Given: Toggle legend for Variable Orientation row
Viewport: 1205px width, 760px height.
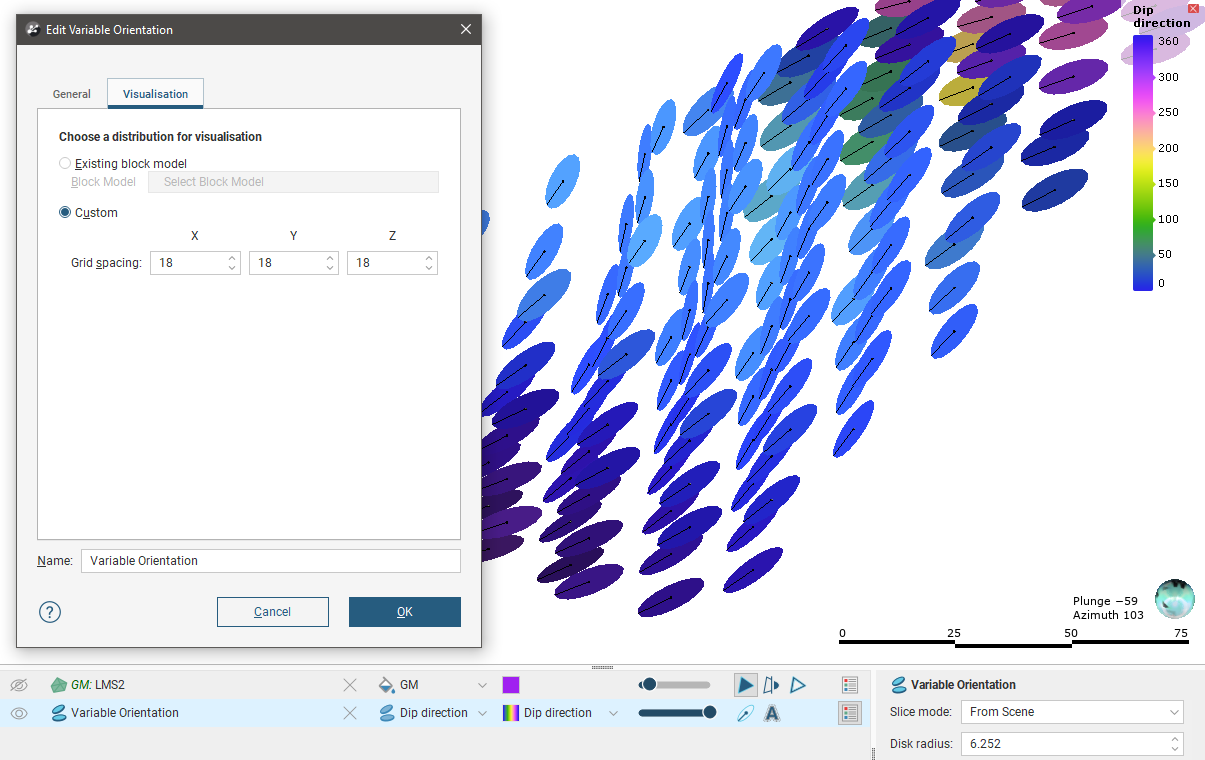Looking at the screenshot, I should pos(850,713).
